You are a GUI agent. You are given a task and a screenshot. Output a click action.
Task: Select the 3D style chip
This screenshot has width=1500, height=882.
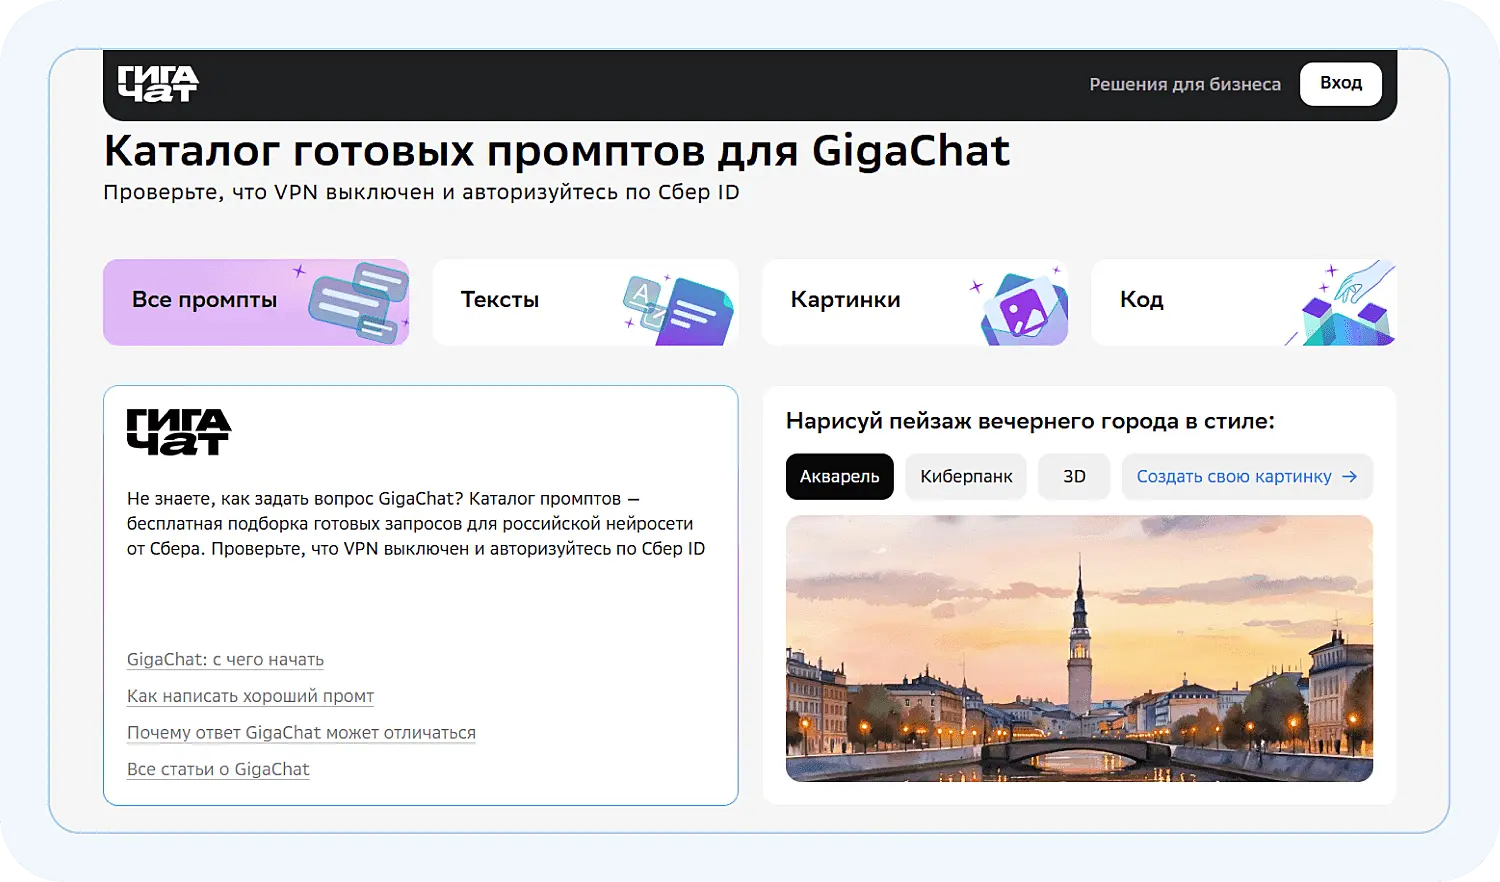[x=1073, y=477]
